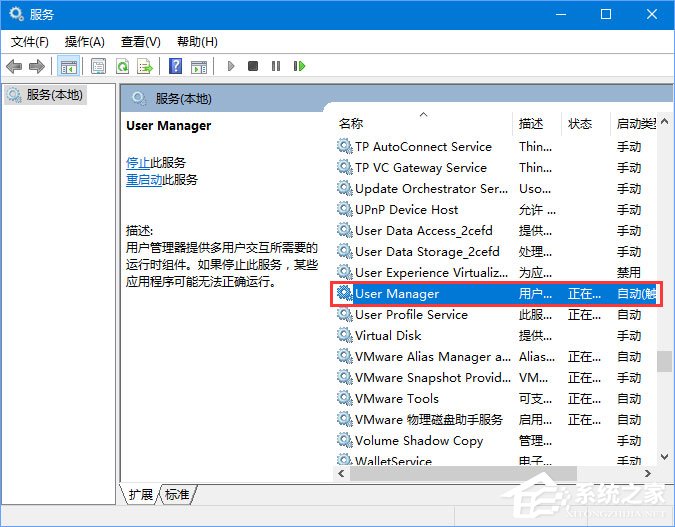Select the Volume Shadow Copy name
The image size is (675, 527).
point(419,440)
